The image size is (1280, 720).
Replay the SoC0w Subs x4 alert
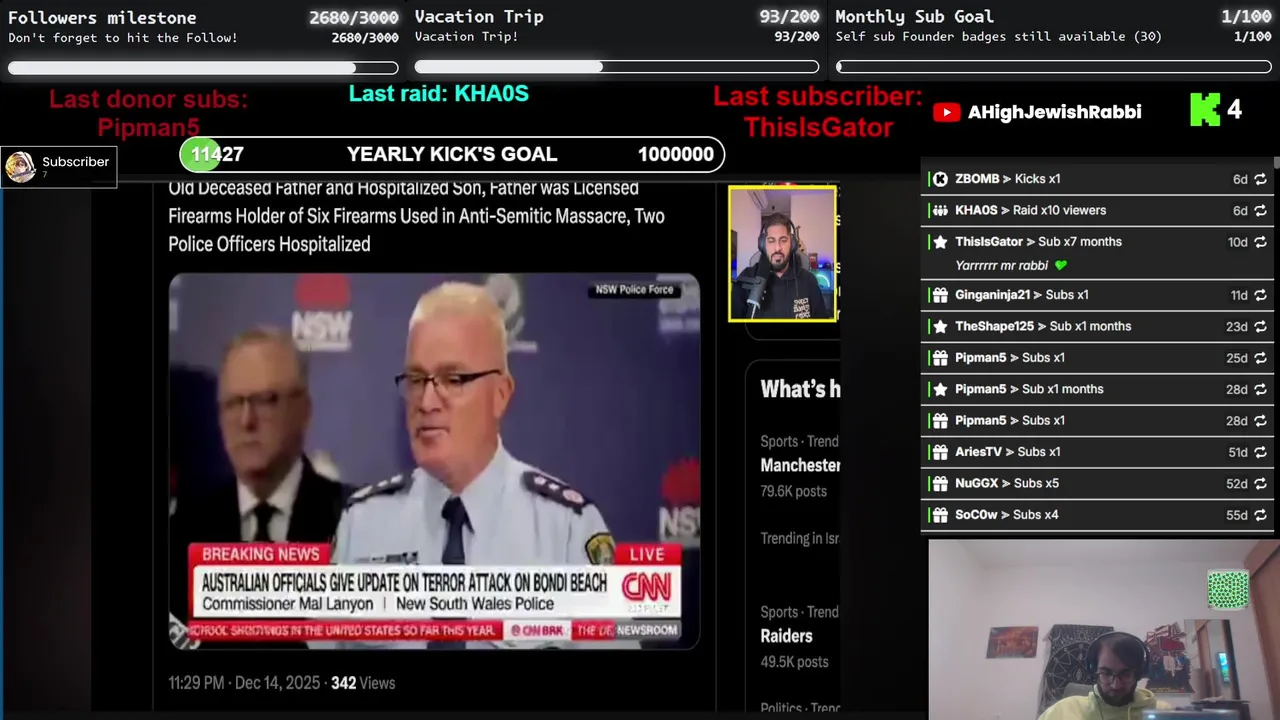pos(1260,515)
